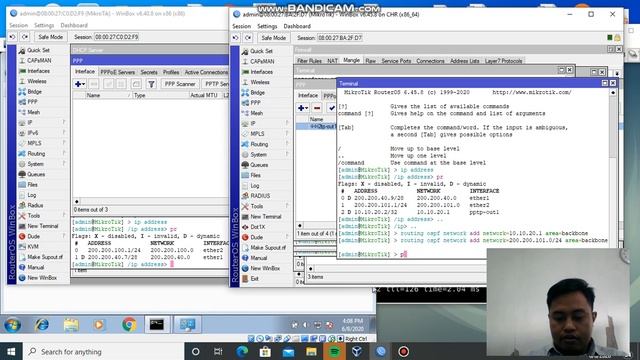Click red minus remove button in PPP window

point(317,108)
